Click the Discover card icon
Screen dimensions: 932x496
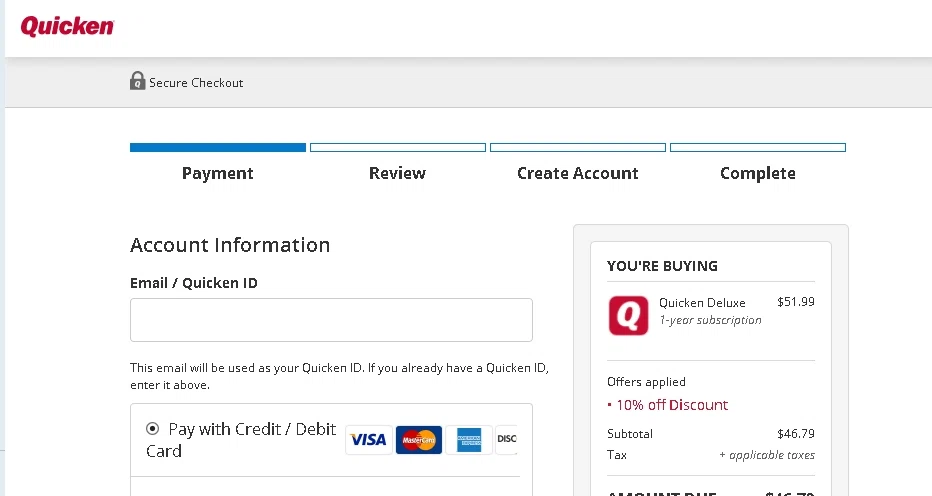pyautogui.click(x=507, y=440)
